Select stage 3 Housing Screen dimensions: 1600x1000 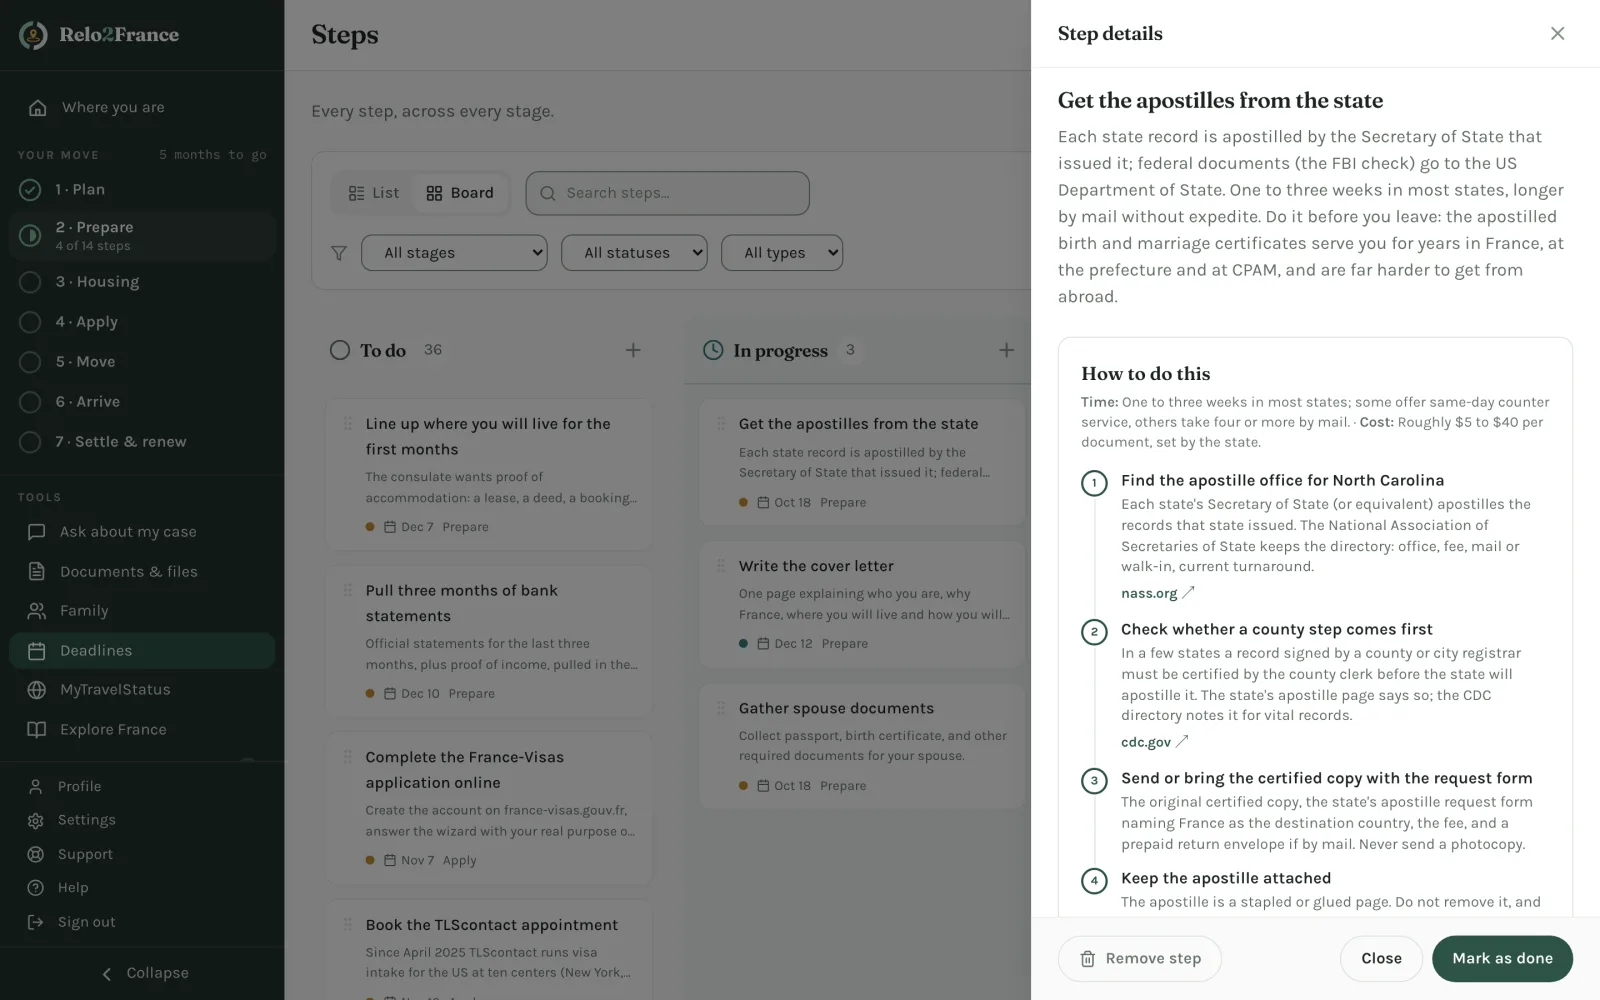point(142,282)
